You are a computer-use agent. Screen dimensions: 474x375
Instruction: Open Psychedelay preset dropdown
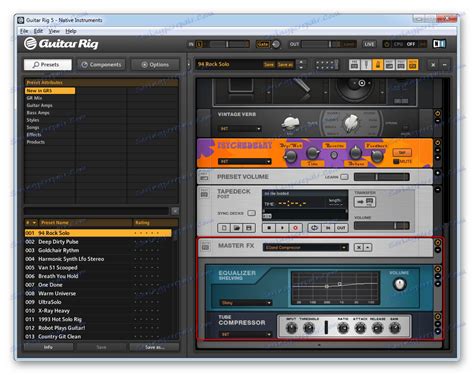tap(245, 161)
